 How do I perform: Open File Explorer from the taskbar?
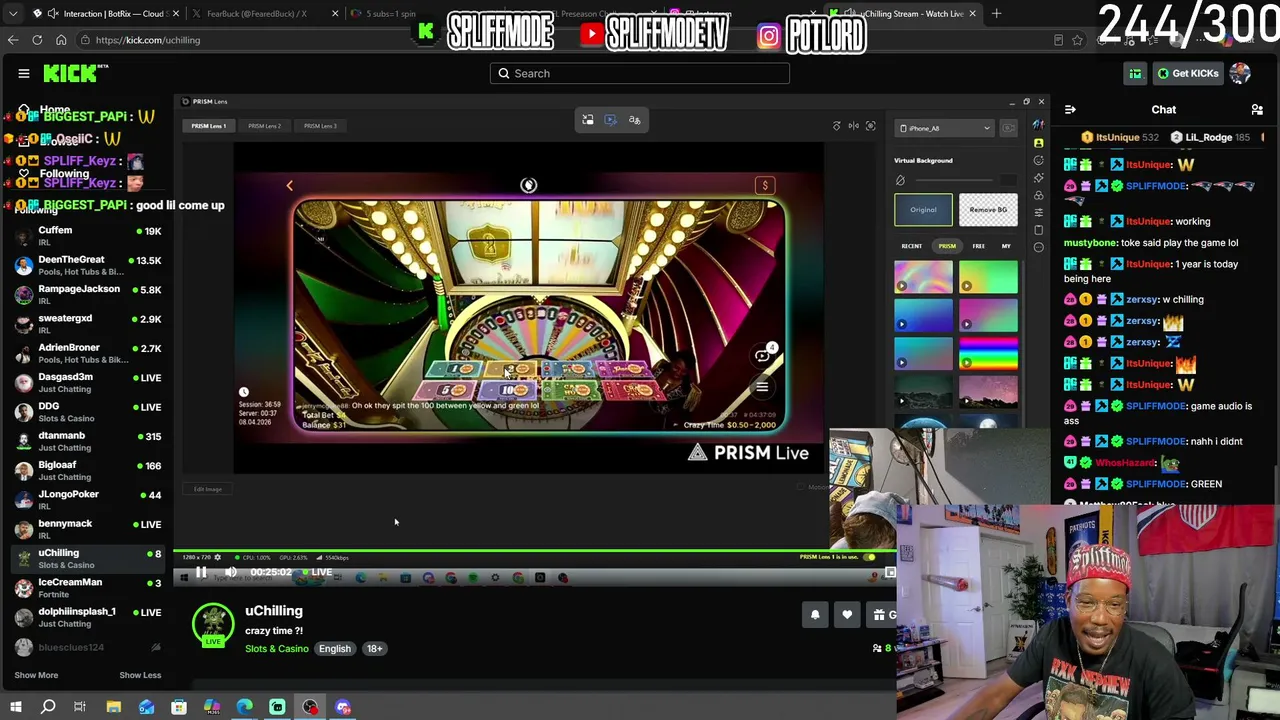(113, 707)
